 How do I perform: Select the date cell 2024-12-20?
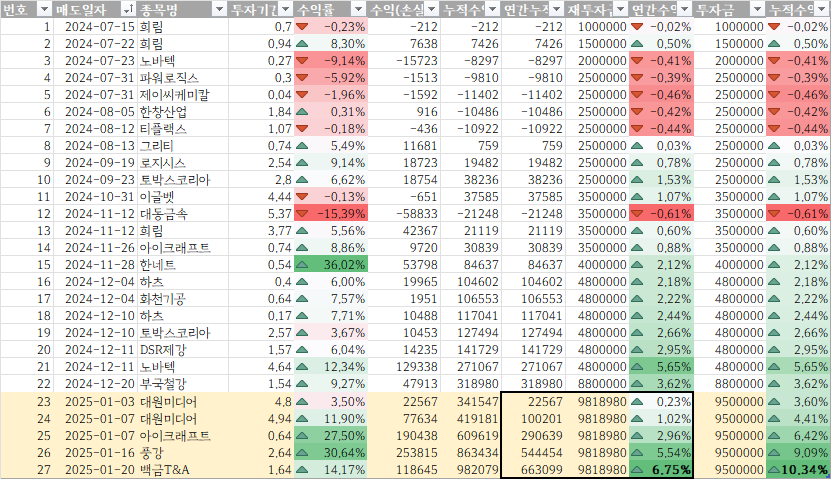click(x=95, y=384)
